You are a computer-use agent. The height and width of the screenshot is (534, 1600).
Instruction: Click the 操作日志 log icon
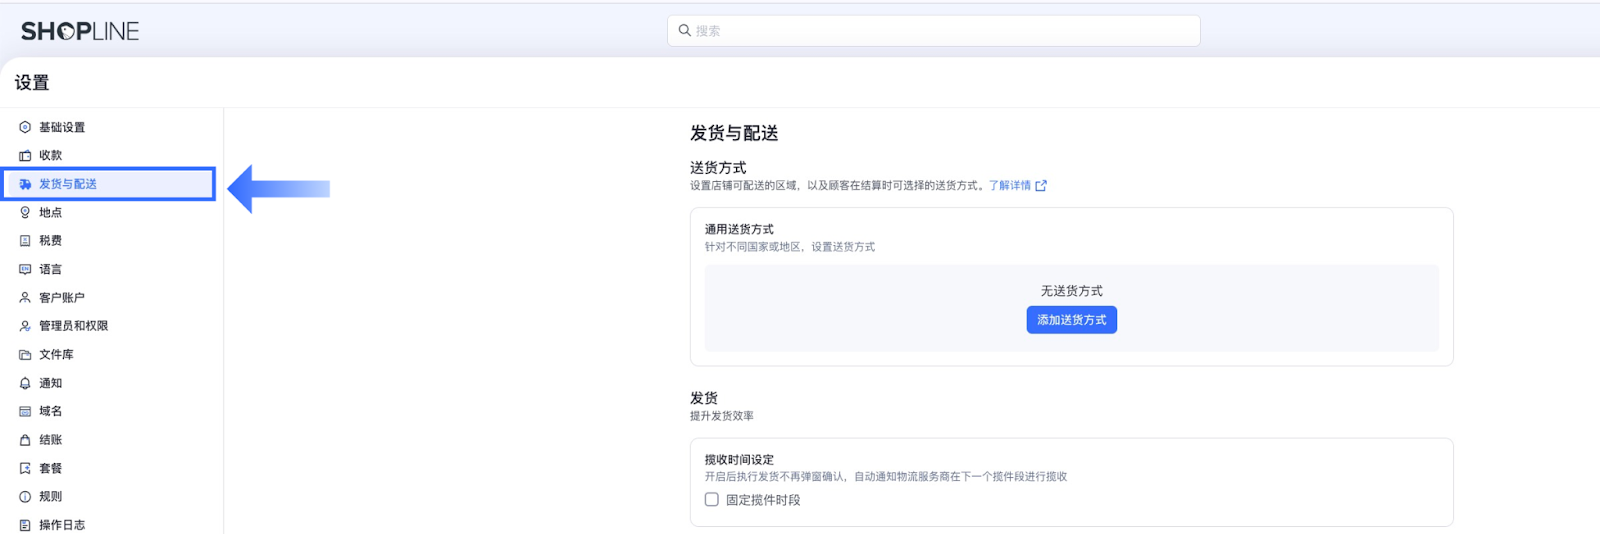(x=25, y=524)
